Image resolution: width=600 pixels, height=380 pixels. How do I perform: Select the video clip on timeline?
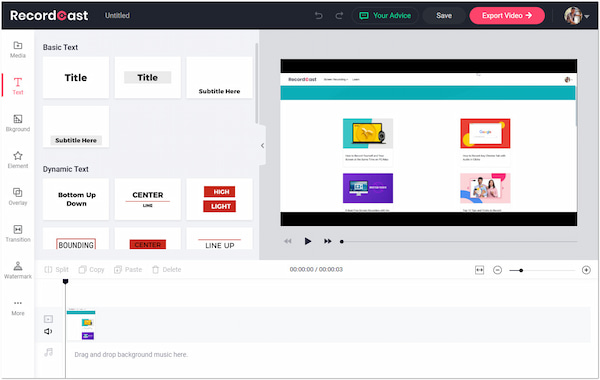click(81, 325)
